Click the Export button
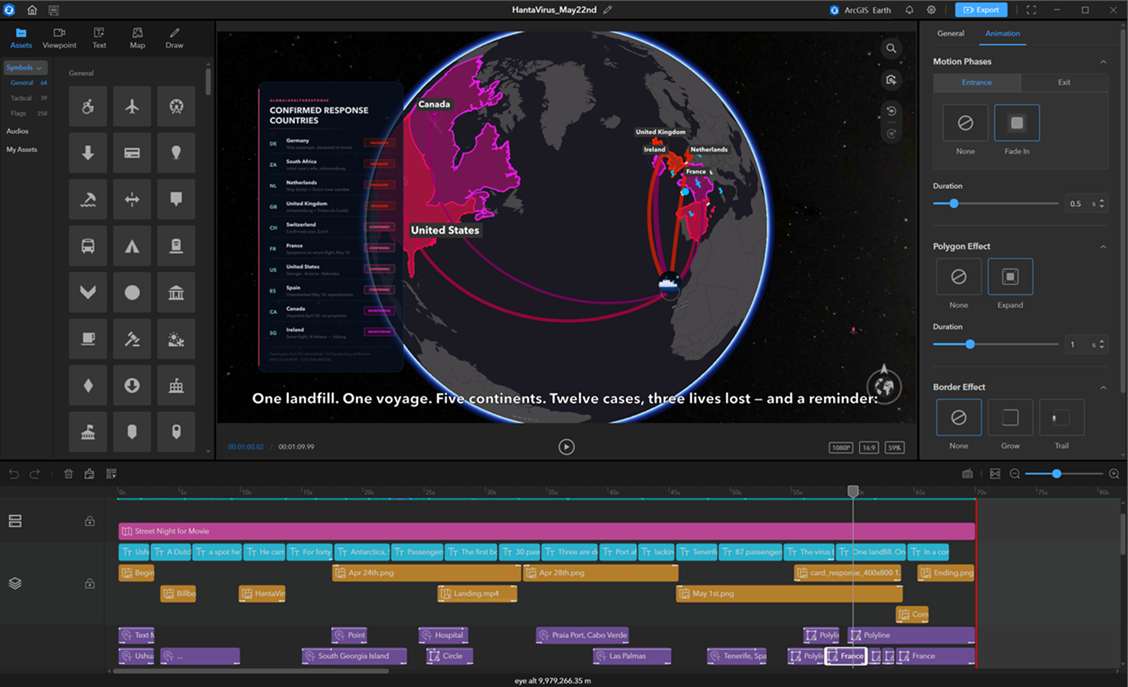The image size is (1128, 687). (x=981, y=10)
